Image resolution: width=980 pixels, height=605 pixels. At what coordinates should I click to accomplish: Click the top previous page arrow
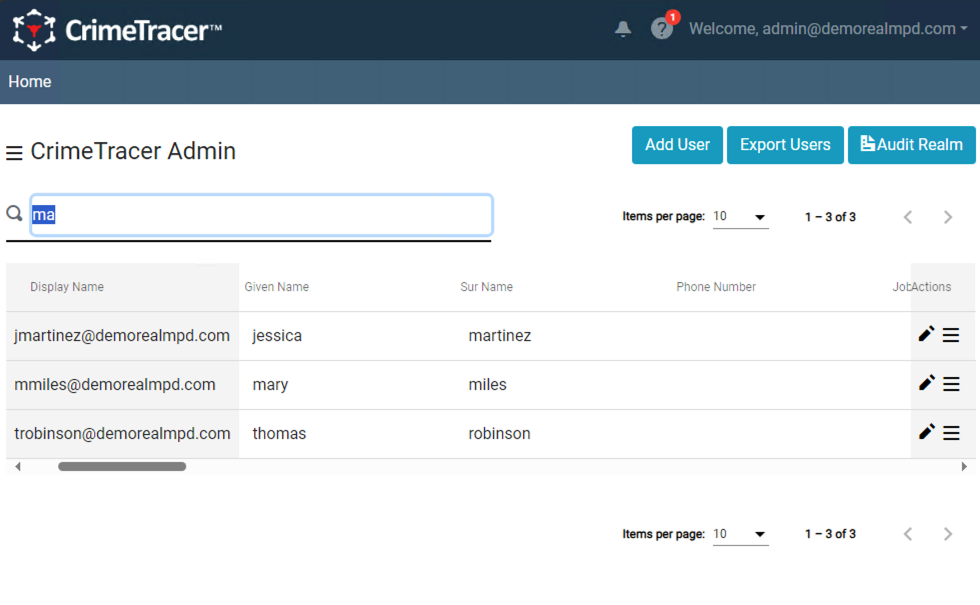point(908,217)
